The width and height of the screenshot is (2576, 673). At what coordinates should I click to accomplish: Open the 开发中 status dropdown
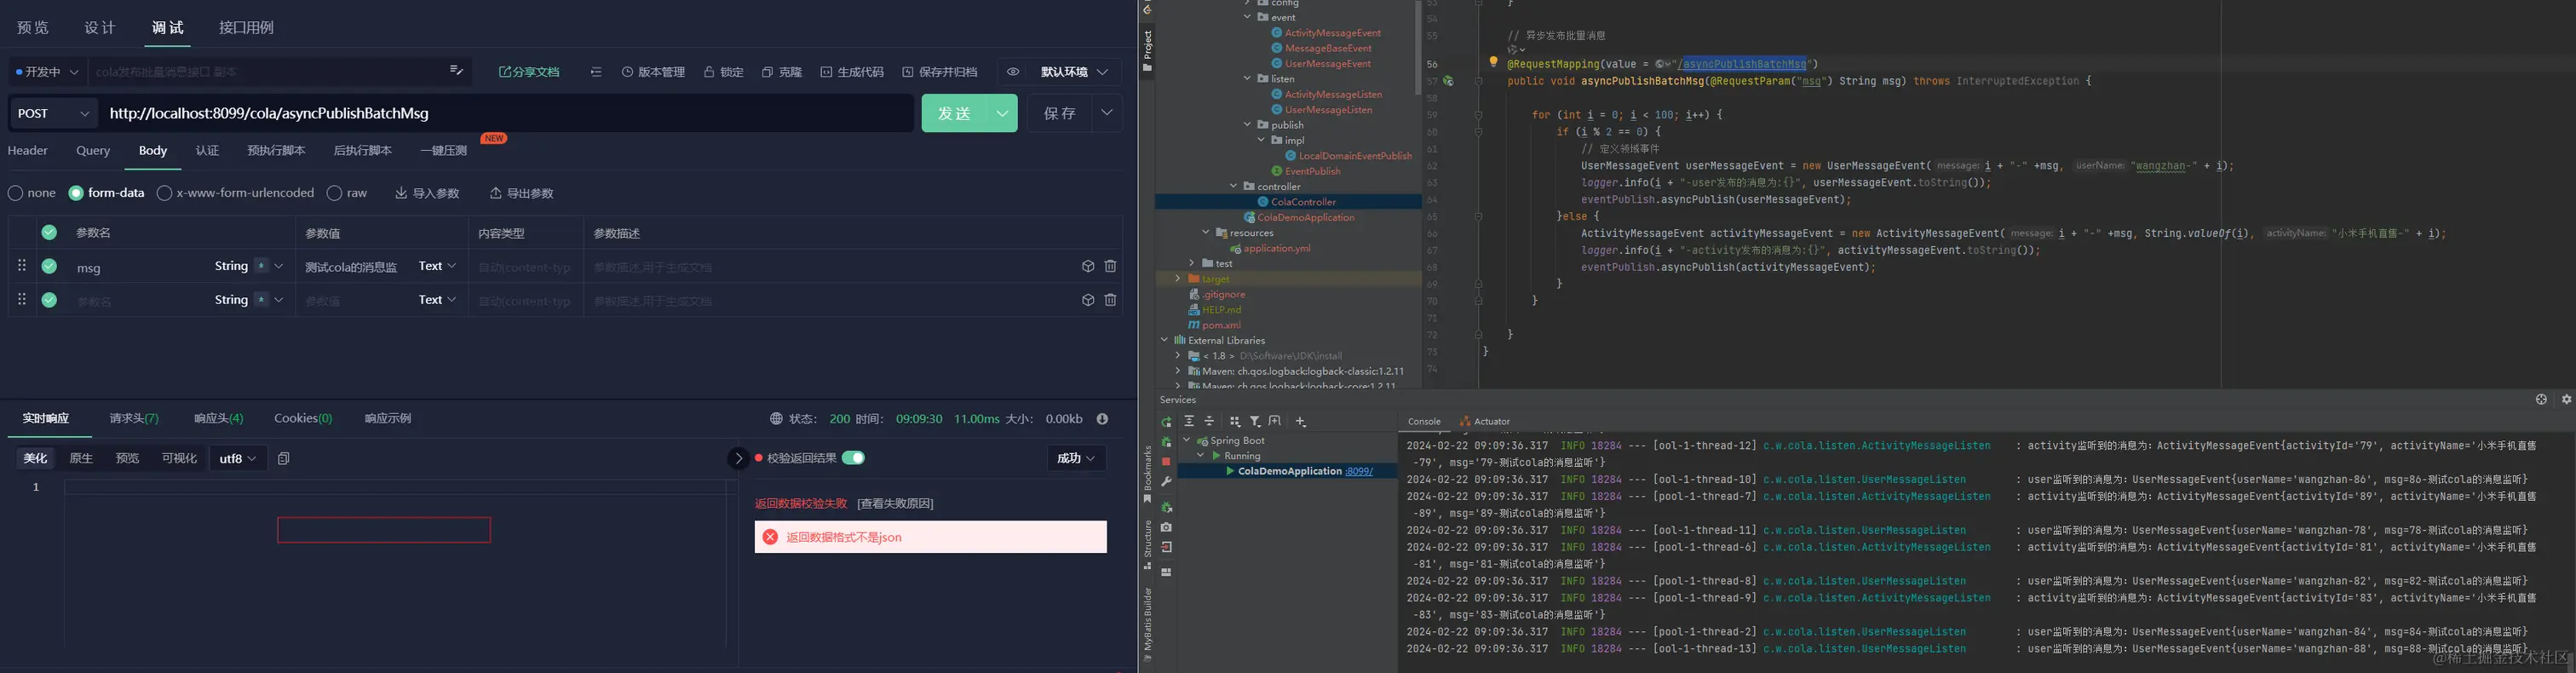(x=47, y=72)
